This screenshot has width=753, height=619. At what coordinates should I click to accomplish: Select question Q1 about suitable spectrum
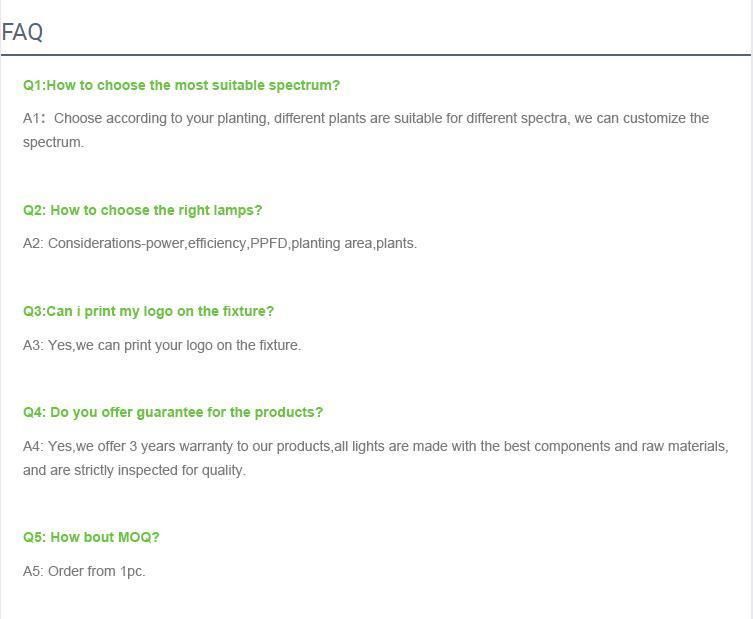[182, 85]
